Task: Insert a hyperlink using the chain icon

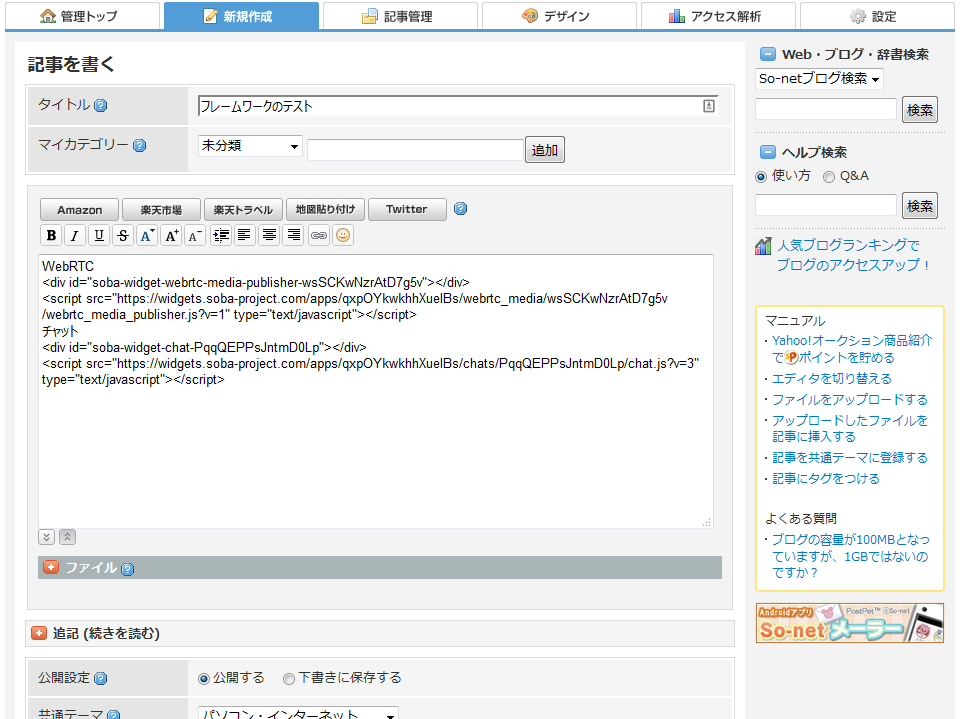Action: (319, 235)
